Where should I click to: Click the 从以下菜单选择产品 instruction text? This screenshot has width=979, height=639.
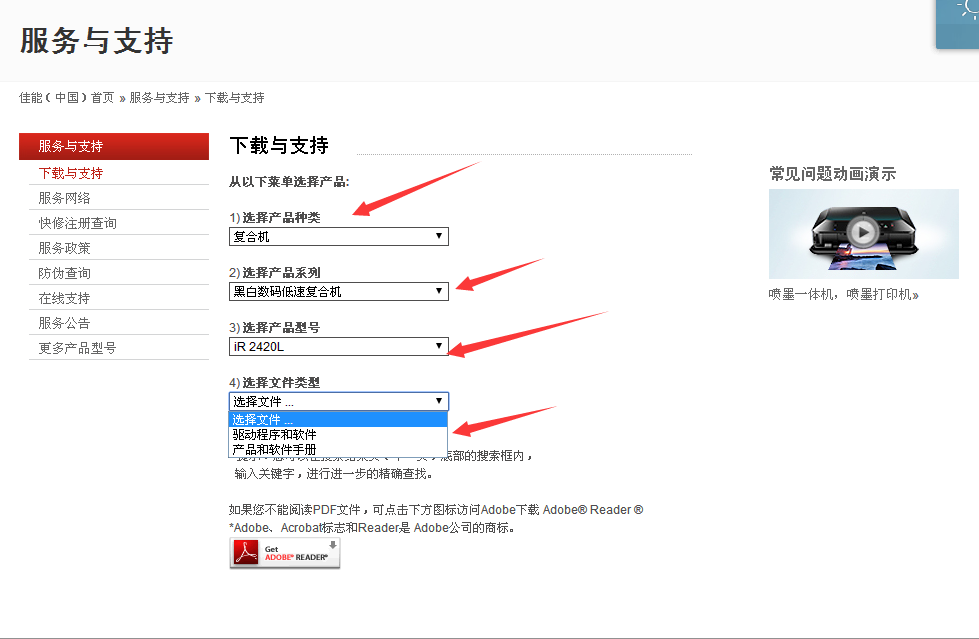pos(289,182)
